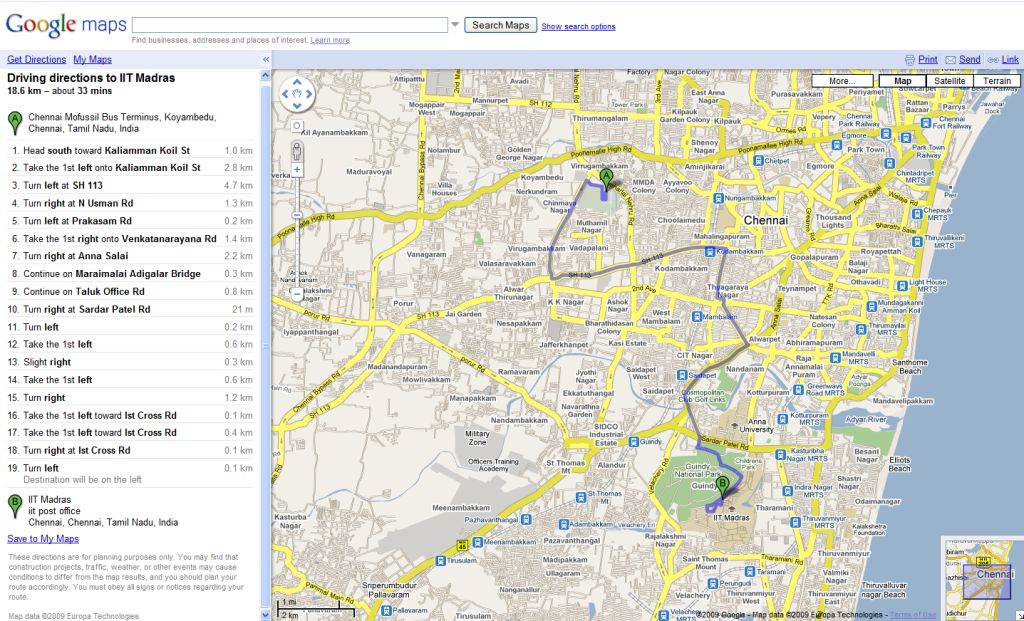Image resolution: width=1024 pixels, height=621 pixels.
Task: Zoom out with the minus button
Action: [297, 294]
